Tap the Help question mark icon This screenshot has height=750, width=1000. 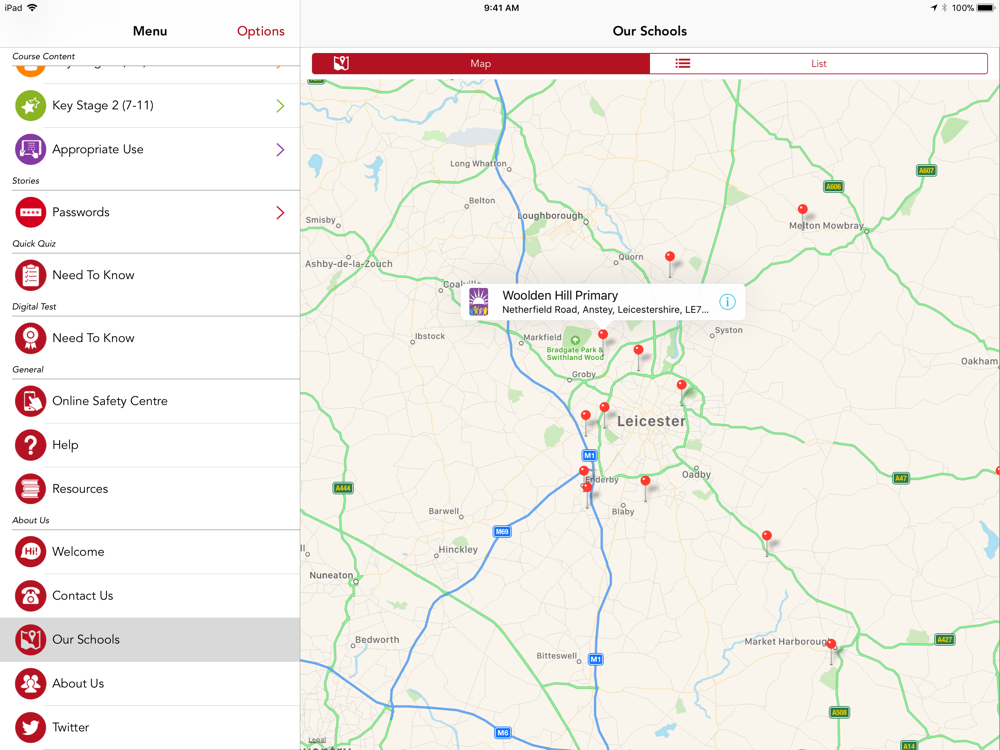tap(30, 445)
